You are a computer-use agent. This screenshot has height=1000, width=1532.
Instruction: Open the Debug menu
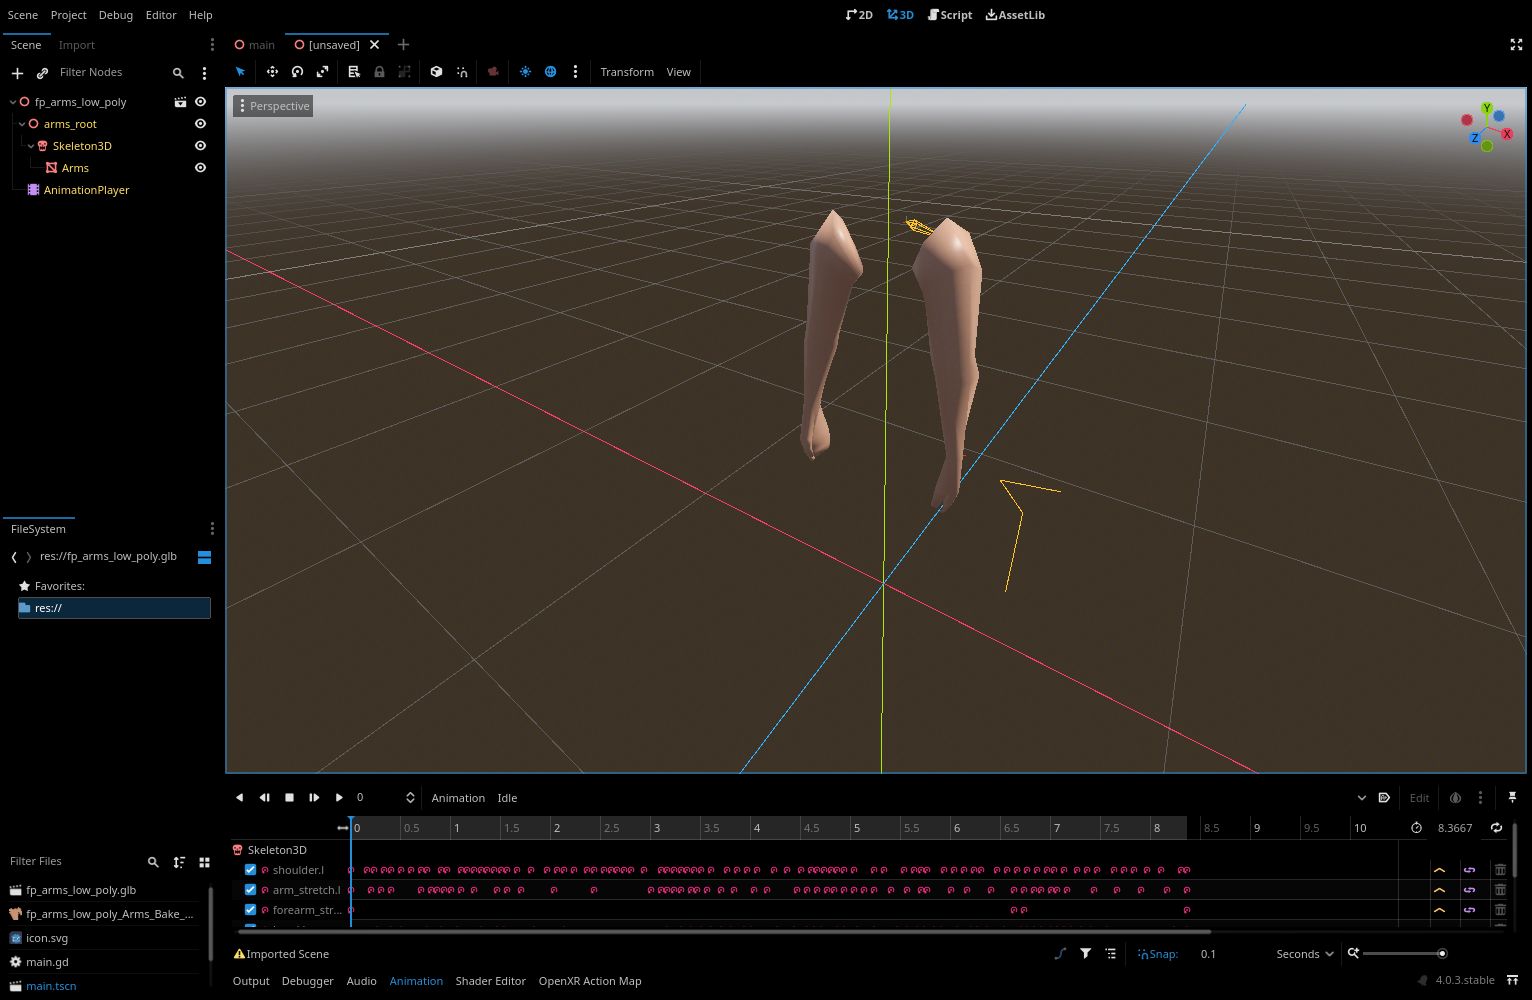click(x=115, y=14)
